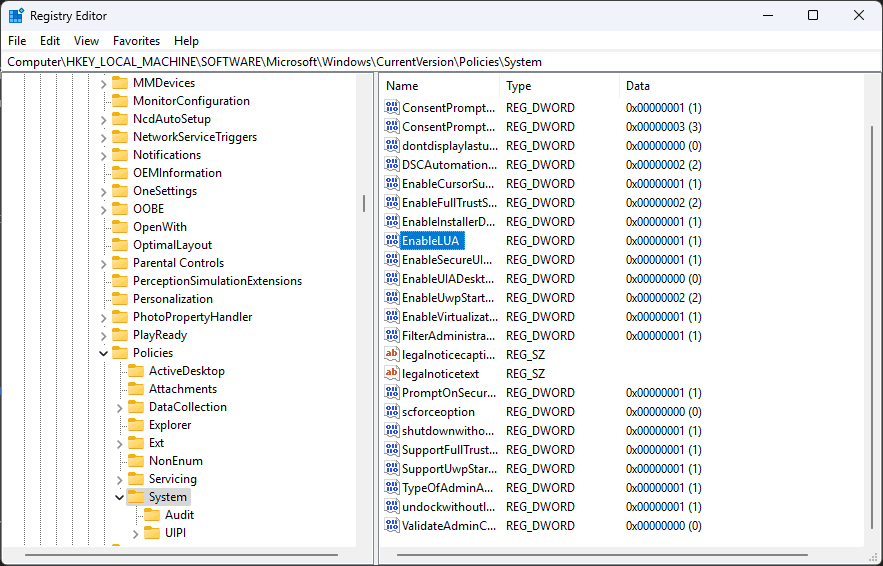Sort values by Data column header
The image size is (883, 566).
(741, 86)
